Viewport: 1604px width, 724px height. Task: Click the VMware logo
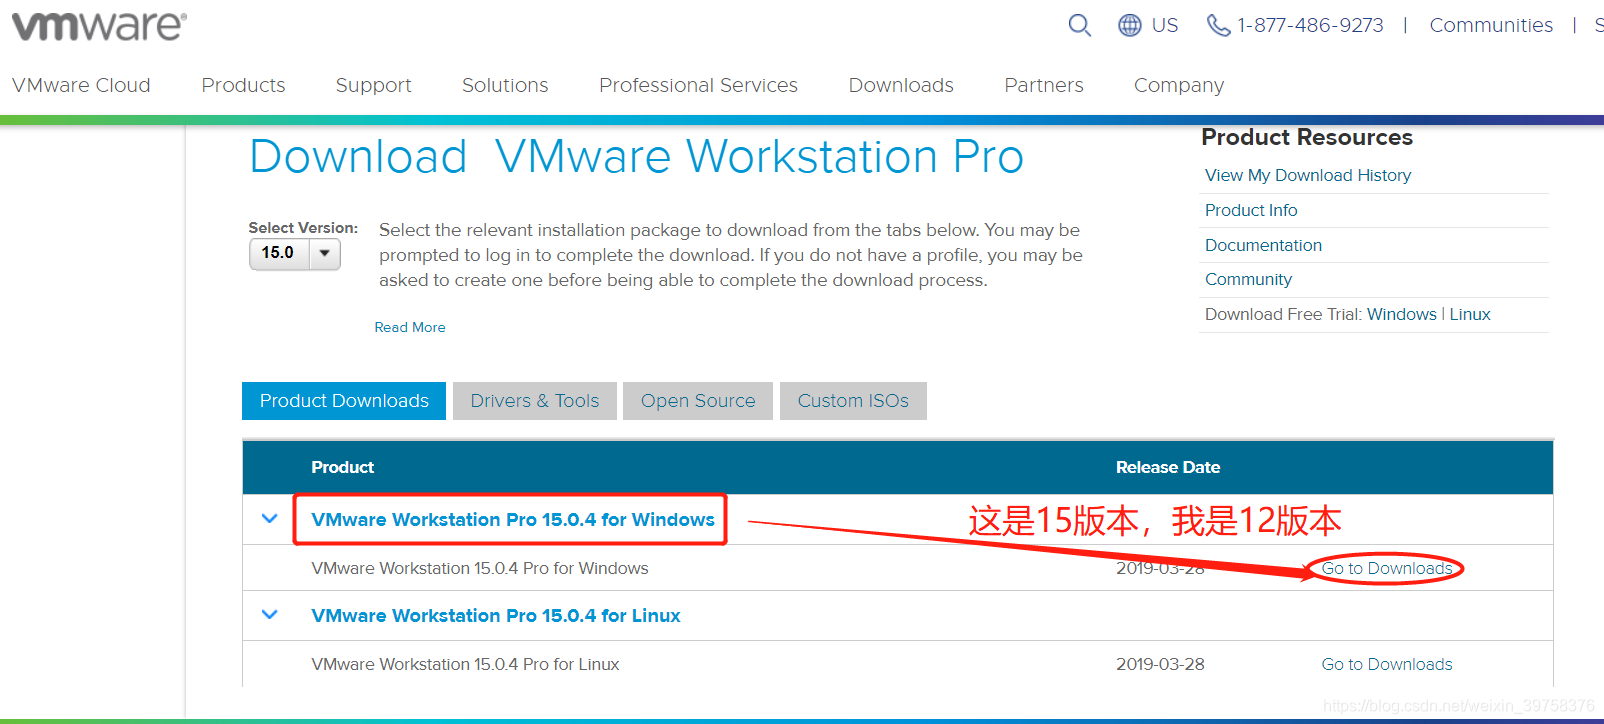click(99, 26)
